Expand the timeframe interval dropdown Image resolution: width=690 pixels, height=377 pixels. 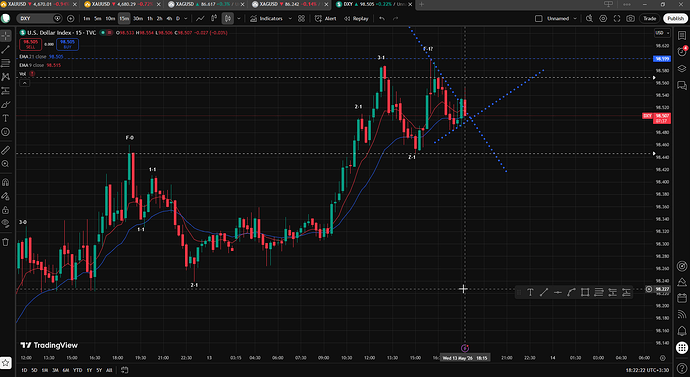186,18
